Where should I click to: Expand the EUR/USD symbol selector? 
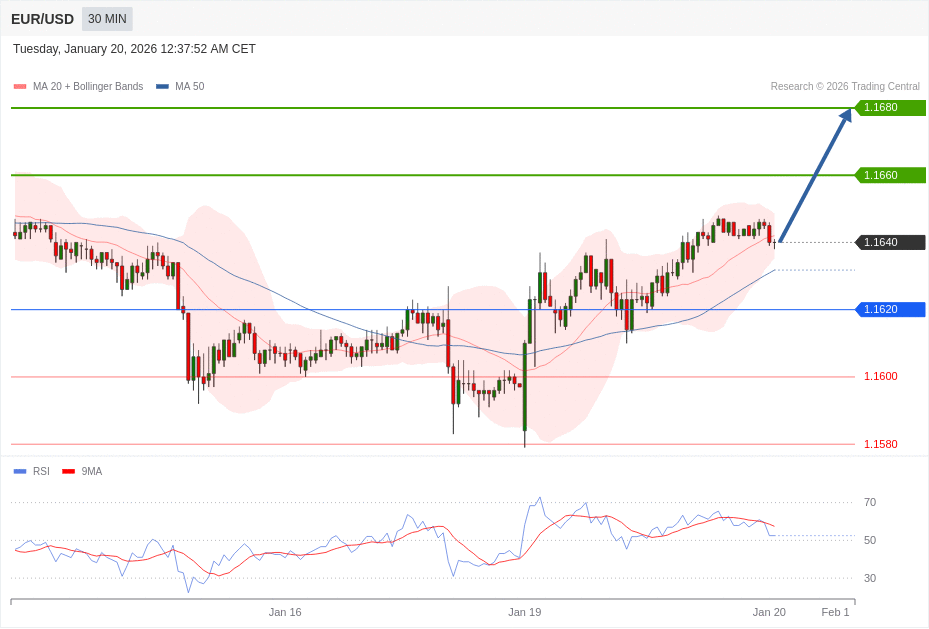43,18
